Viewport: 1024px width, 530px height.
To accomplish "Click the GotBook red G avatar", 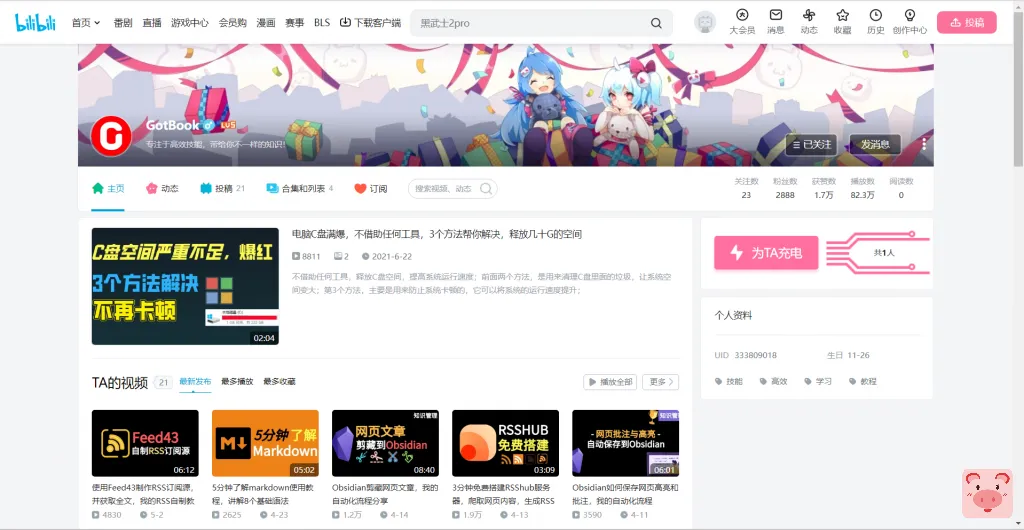I will coord(111,136).
